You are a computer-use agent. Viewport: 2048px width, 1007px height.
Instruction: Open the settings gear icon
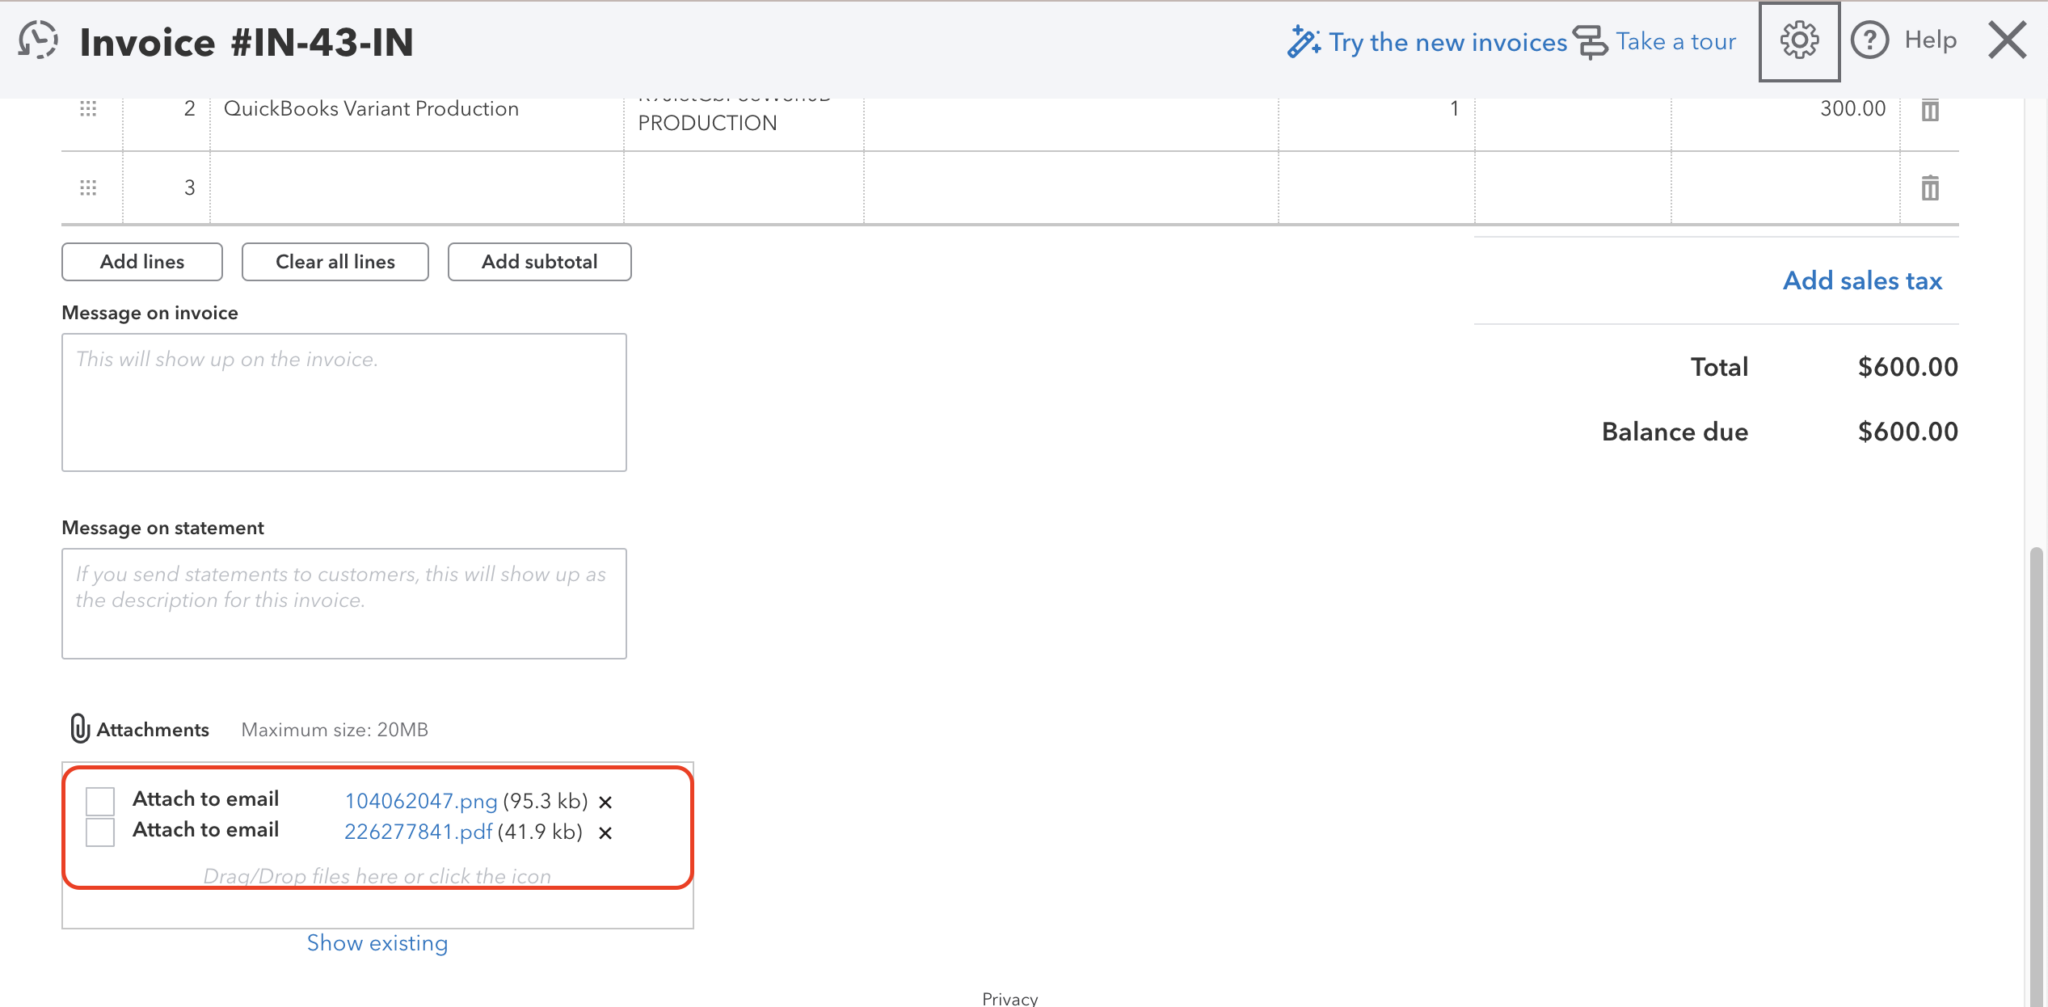pyautogui.click(x=1799, y=41)
